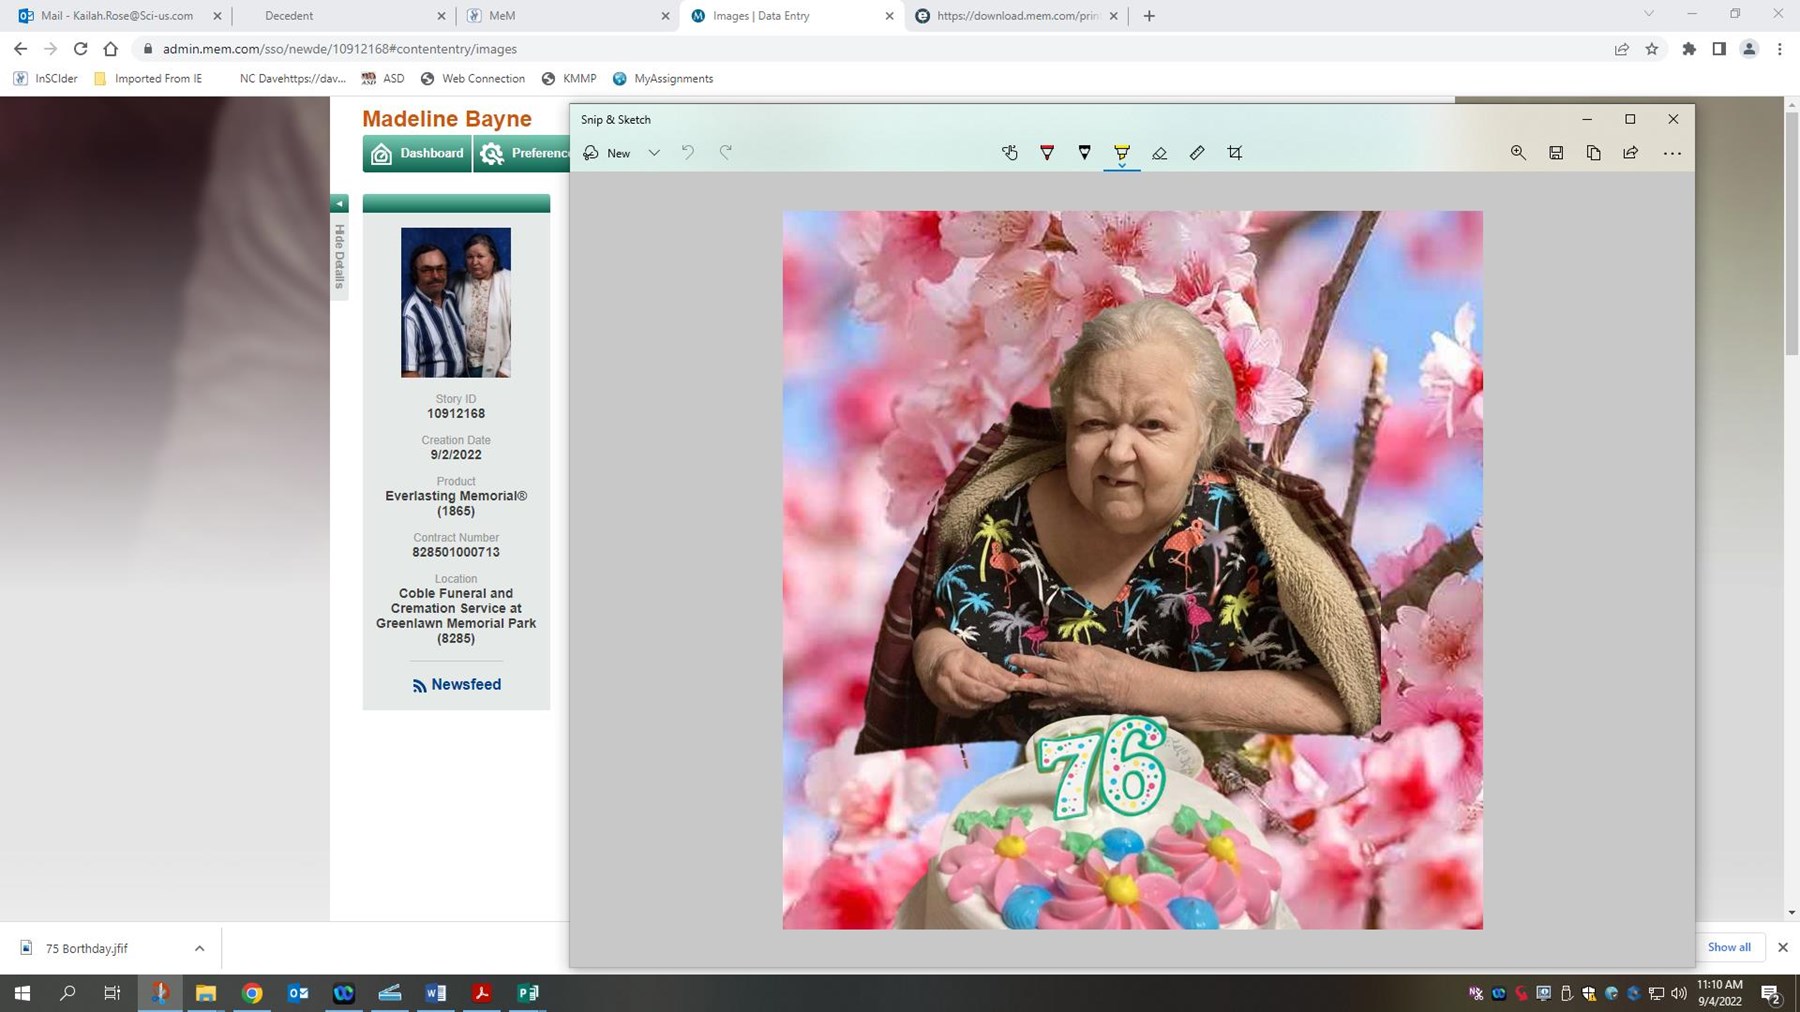
Task: Collapse the Hide Details side panel
Action: [340, 204]
